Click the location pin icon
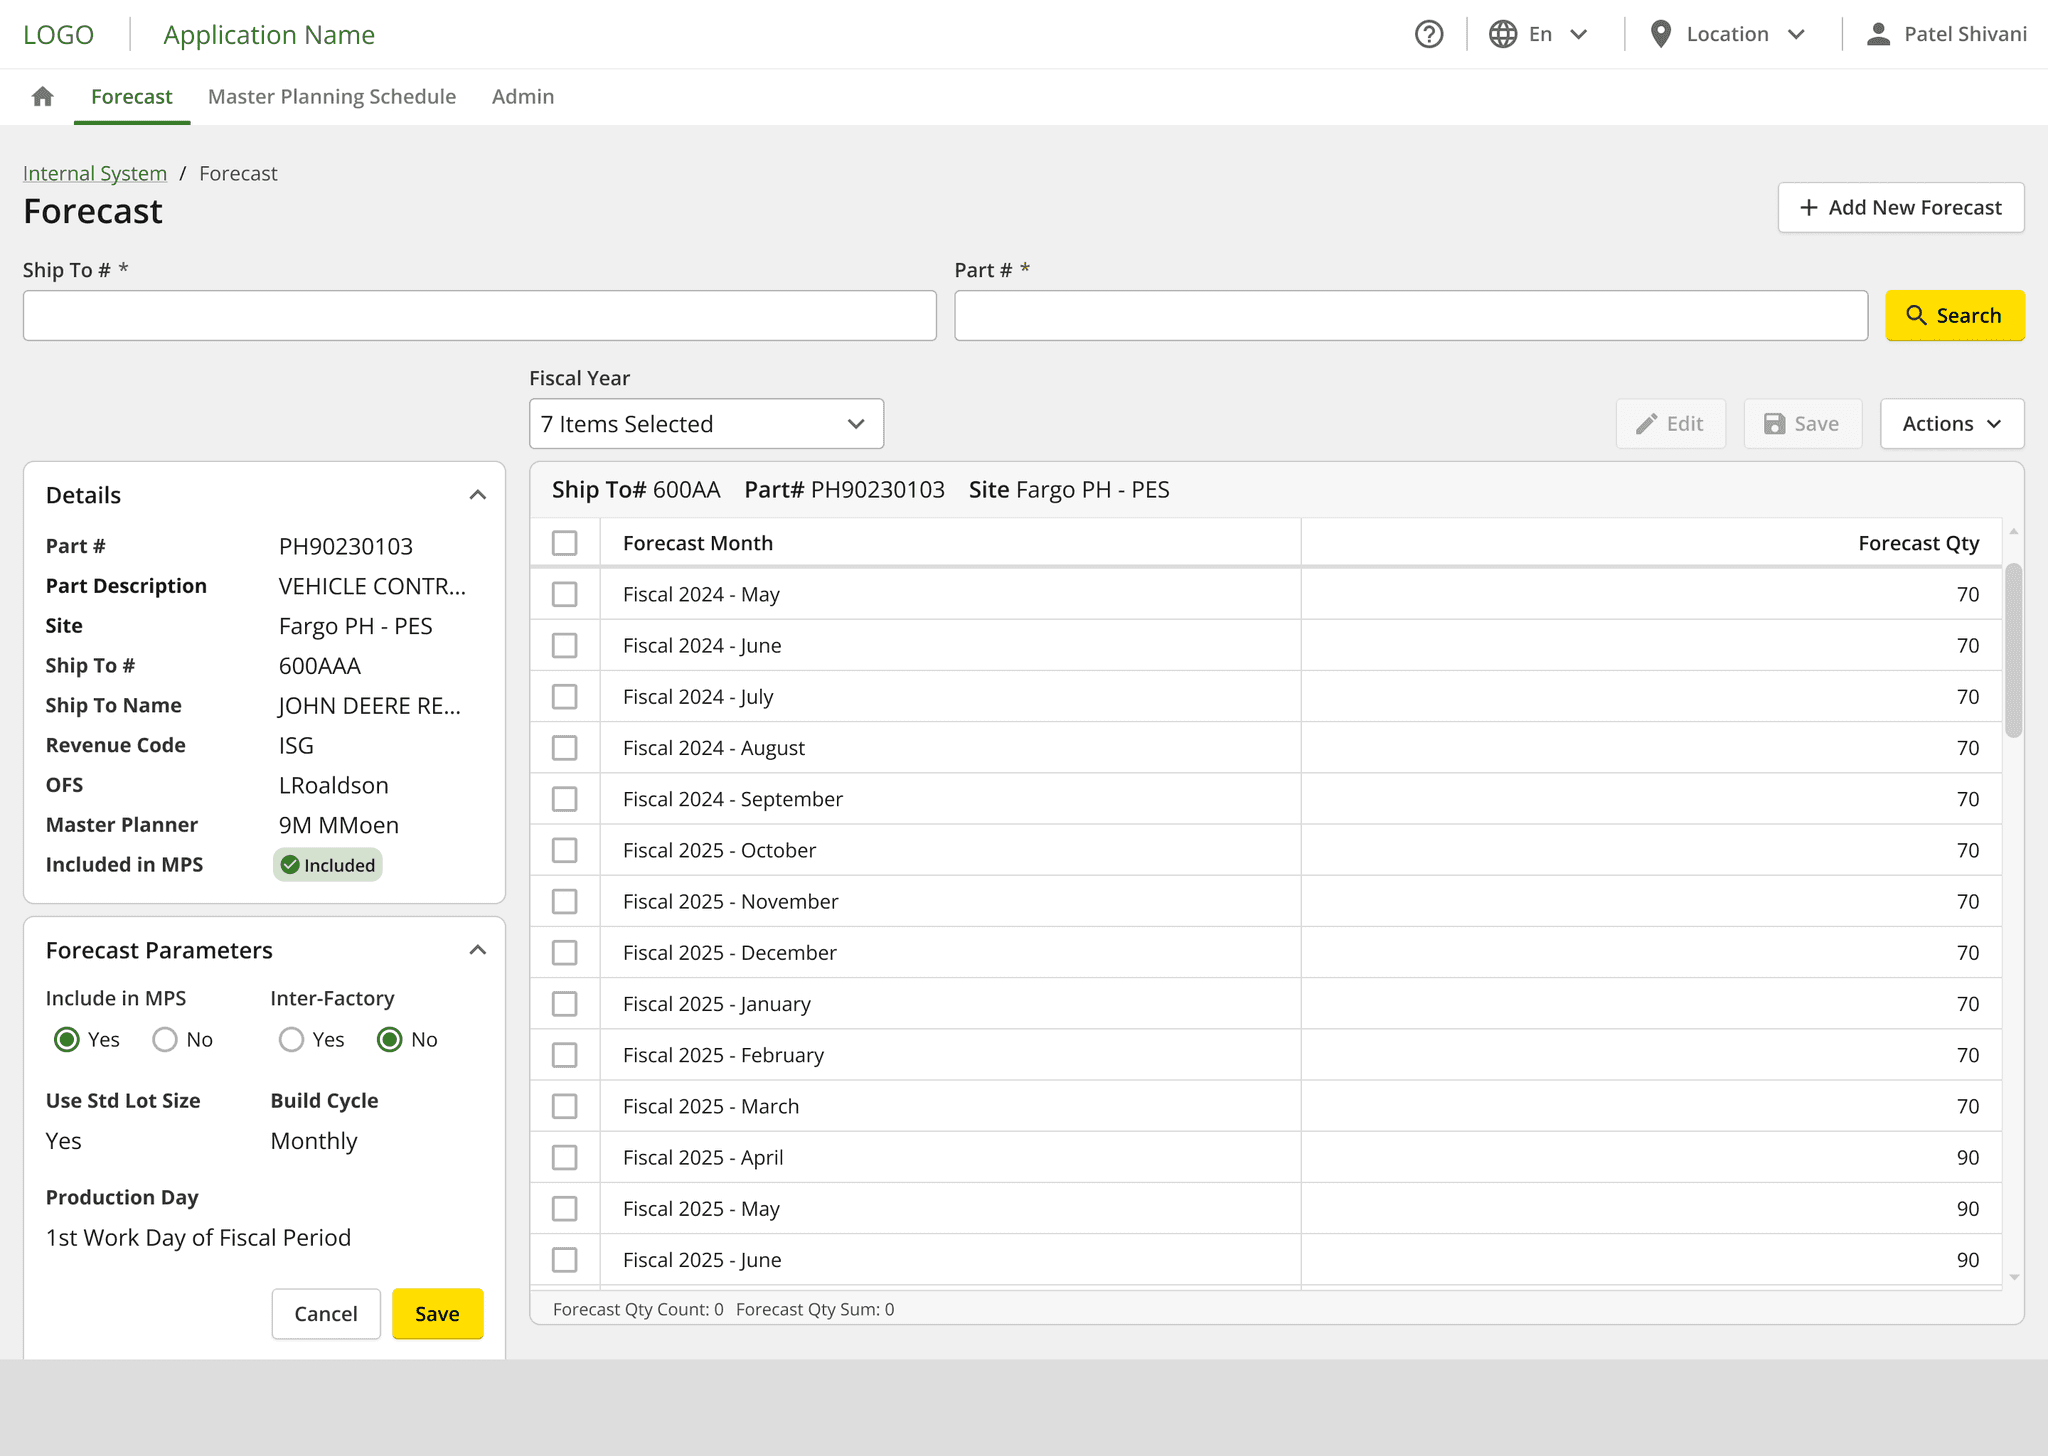 [1660, 34]
